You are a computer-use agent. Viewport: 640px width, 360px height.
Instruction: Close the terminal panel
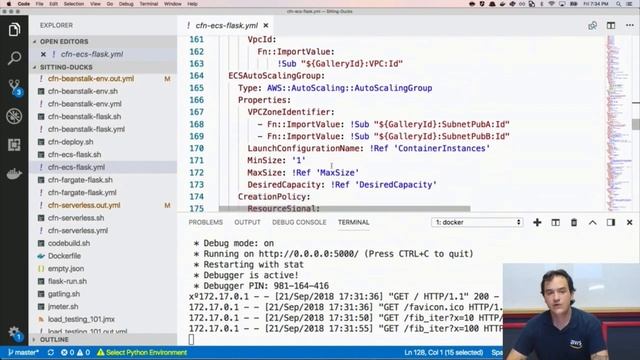pos(629,222)
